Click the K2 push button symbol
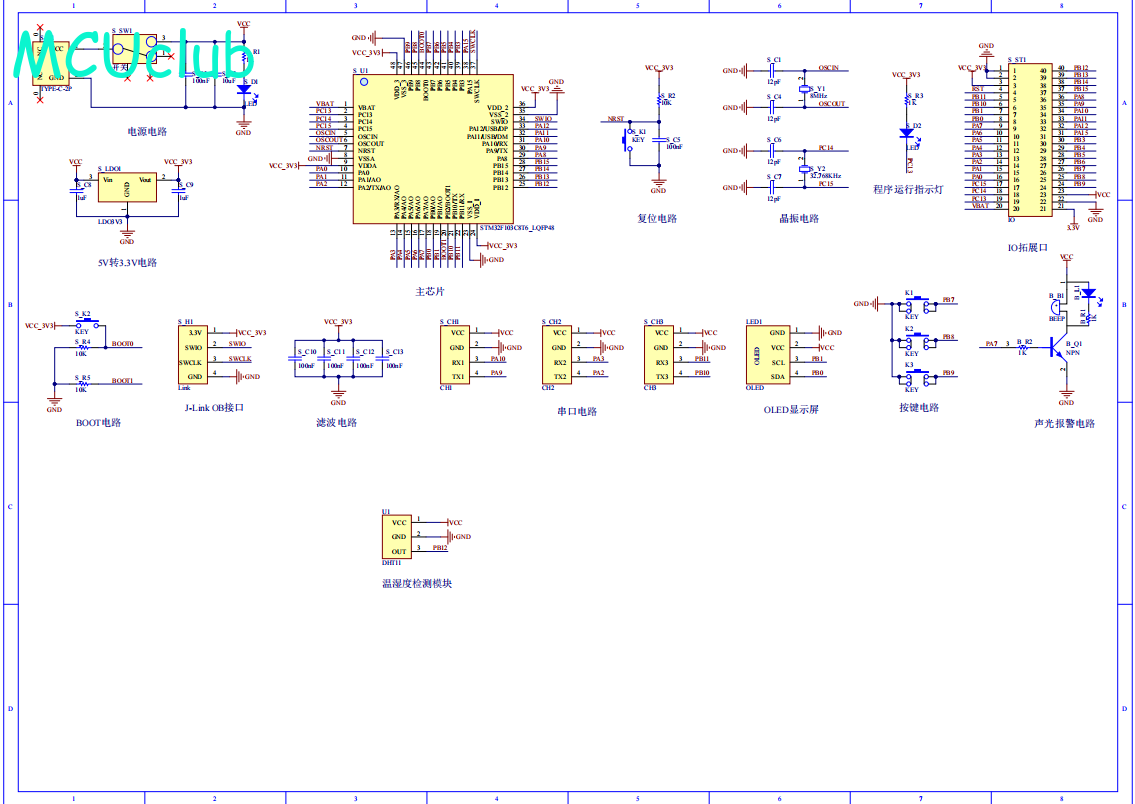Screen dimensions: 1135x804 coord(918,340)
